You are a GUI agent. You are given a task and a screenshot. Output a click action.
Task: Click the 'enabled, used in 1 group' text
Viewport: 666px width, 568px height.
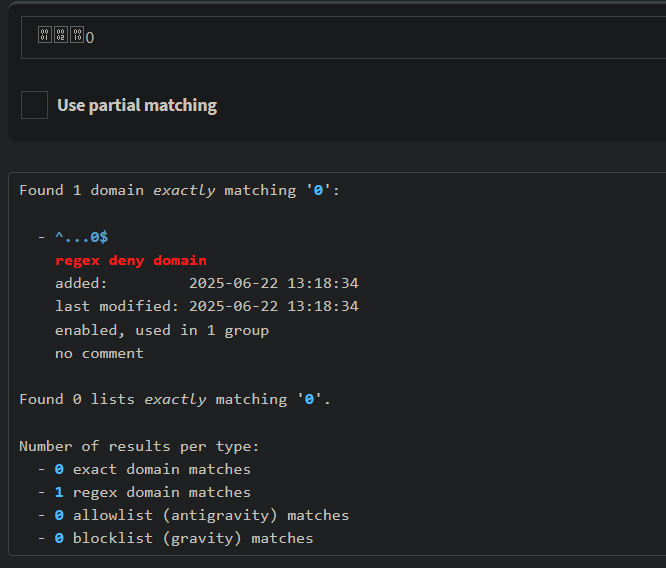(162, 330)
